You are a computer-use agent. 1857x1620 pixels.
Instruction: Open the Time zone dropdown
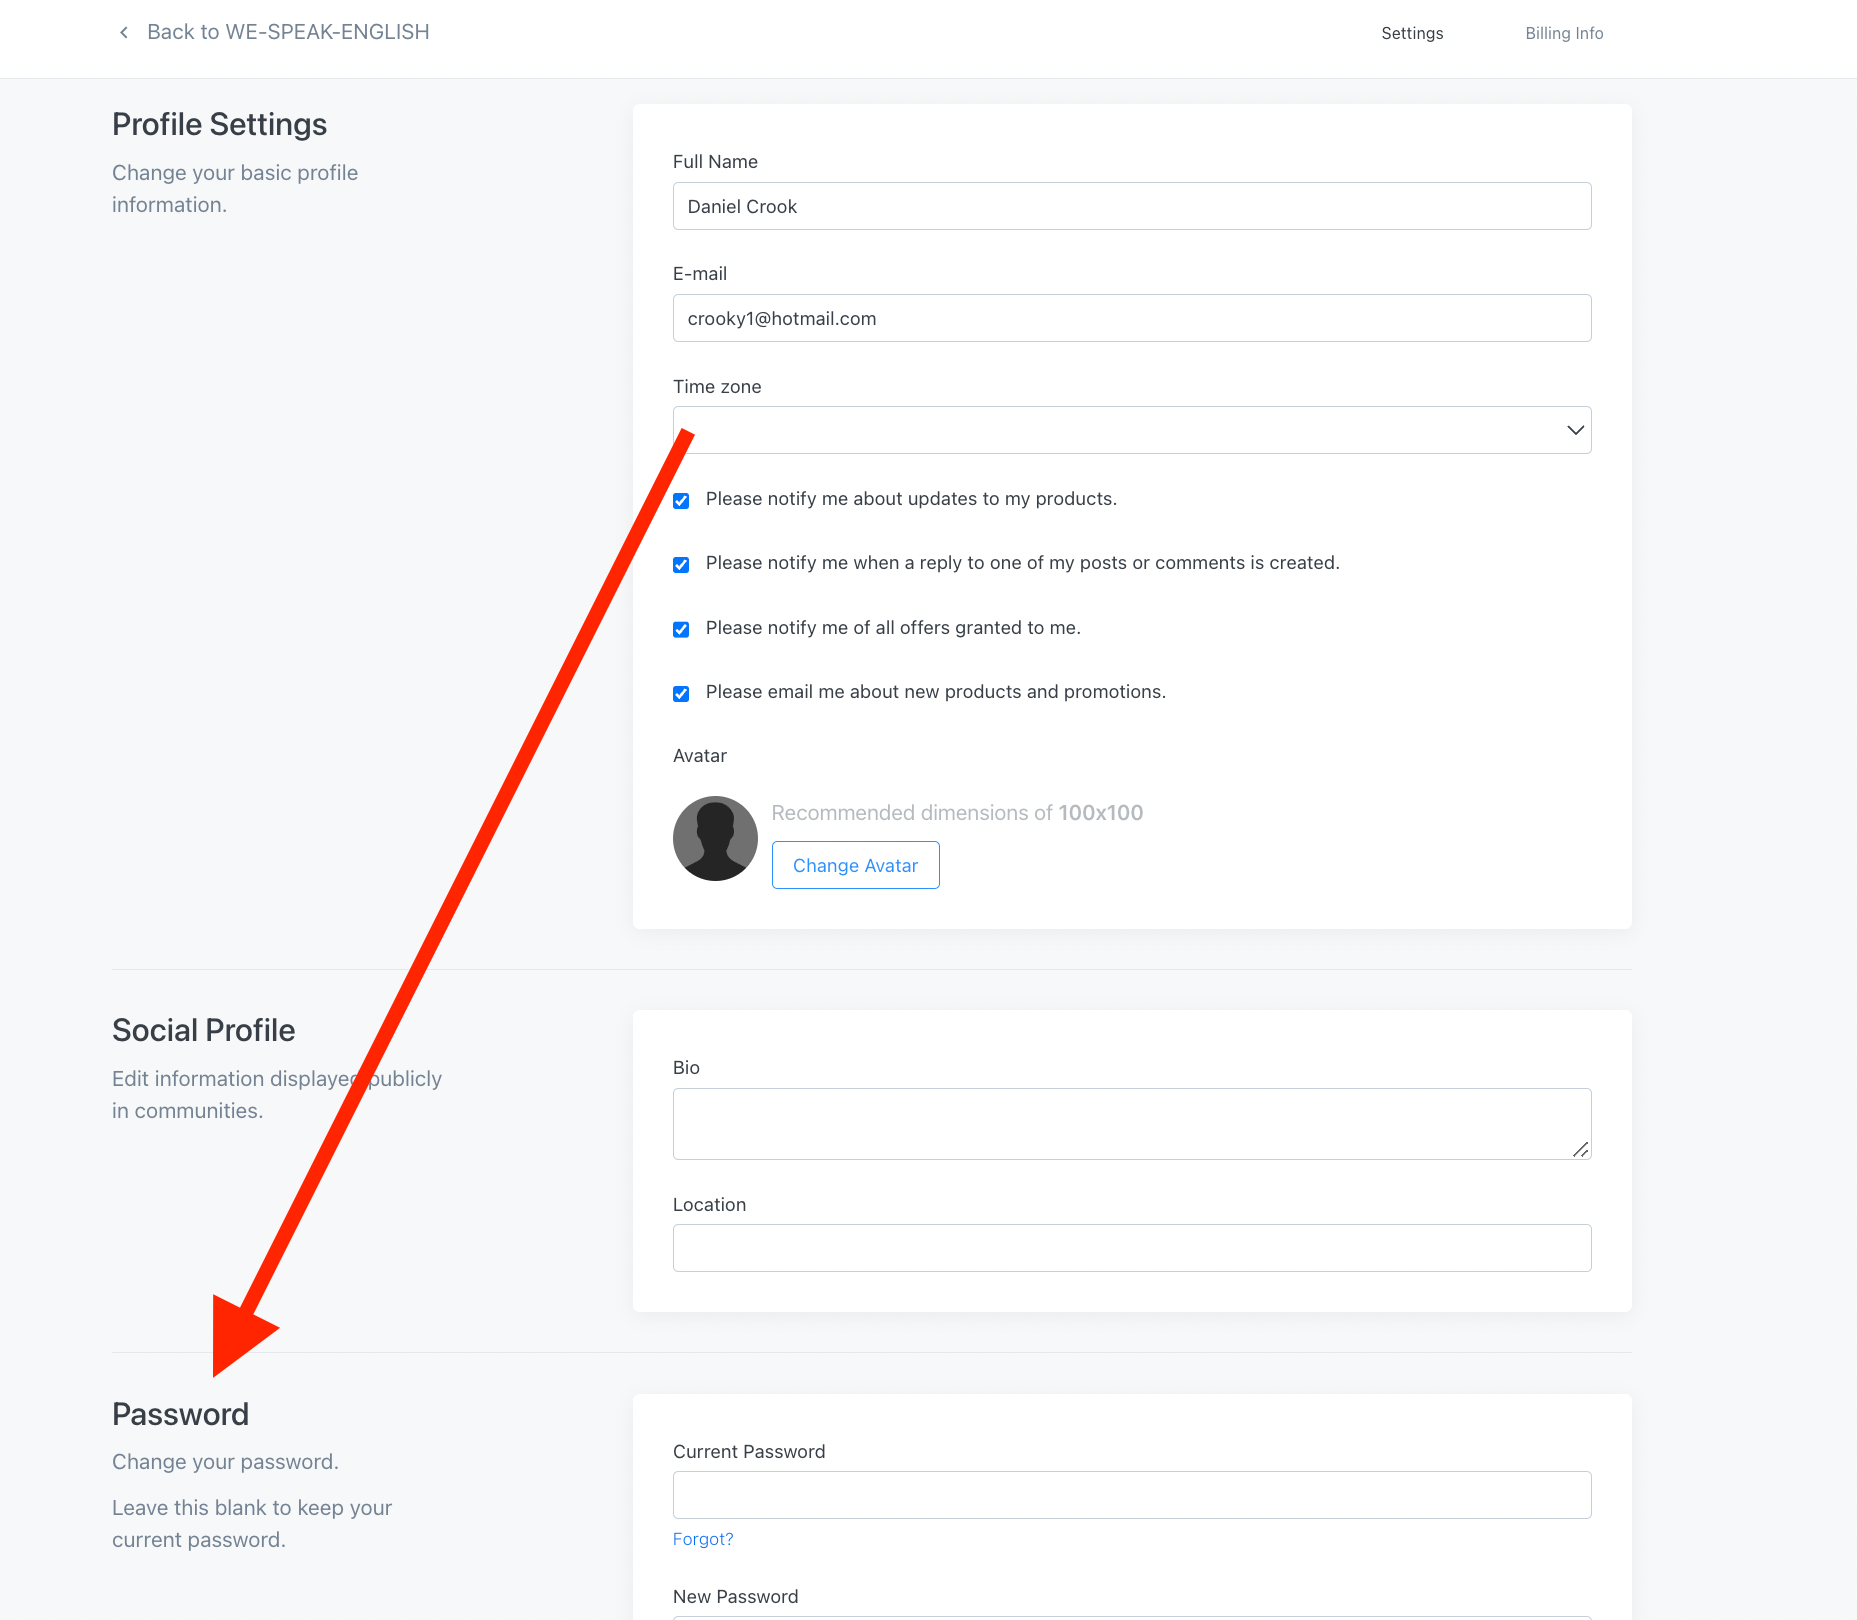coord(1131,430)
